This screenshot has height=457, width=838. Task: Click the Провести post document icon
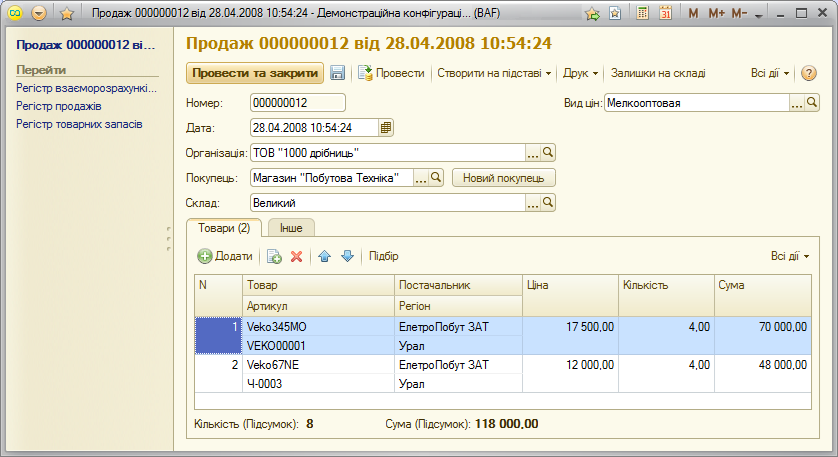coord(365,73)
